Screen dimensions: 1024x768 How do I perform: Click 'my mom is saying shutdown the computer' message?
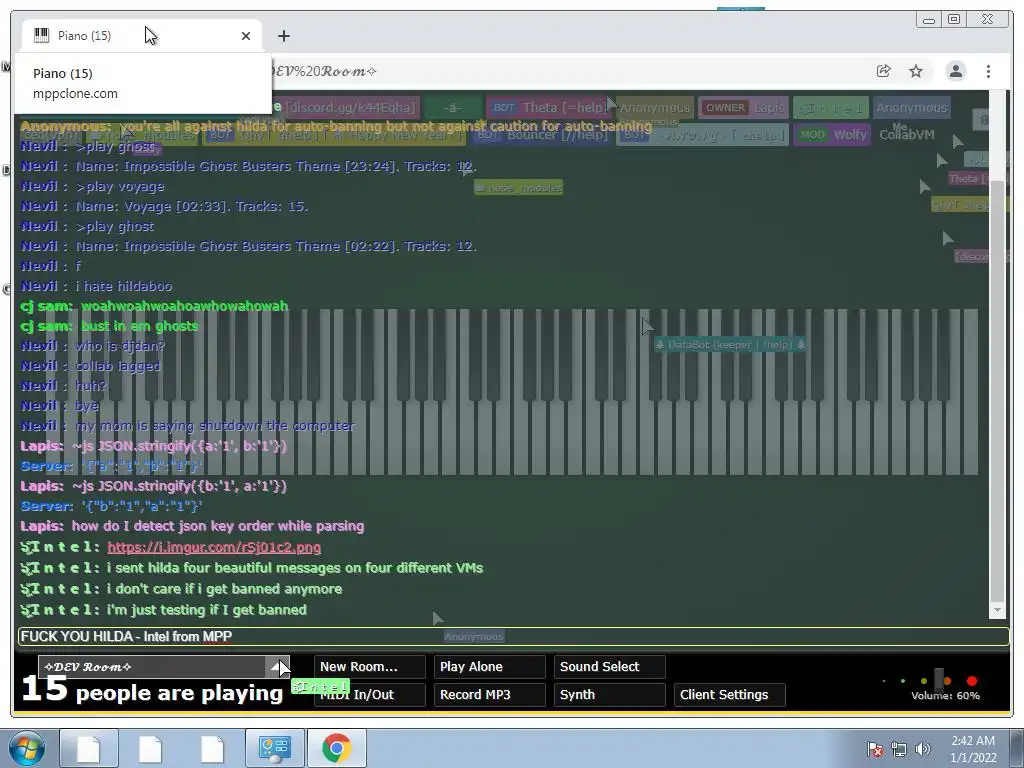pyautogui.click(x=216, y=426)
